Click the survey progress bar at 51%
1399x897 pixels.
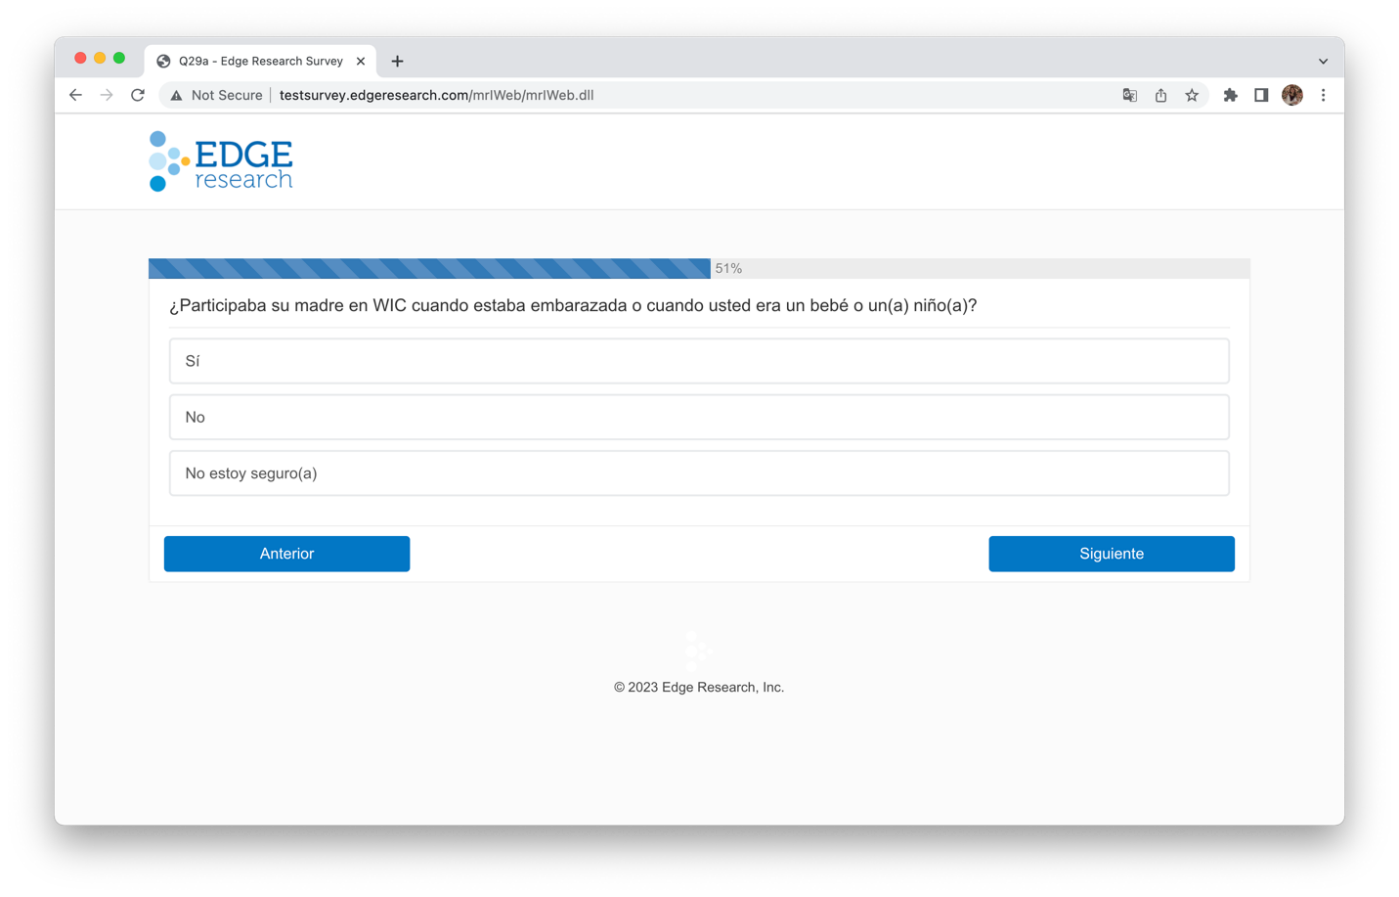pos(699,269)
